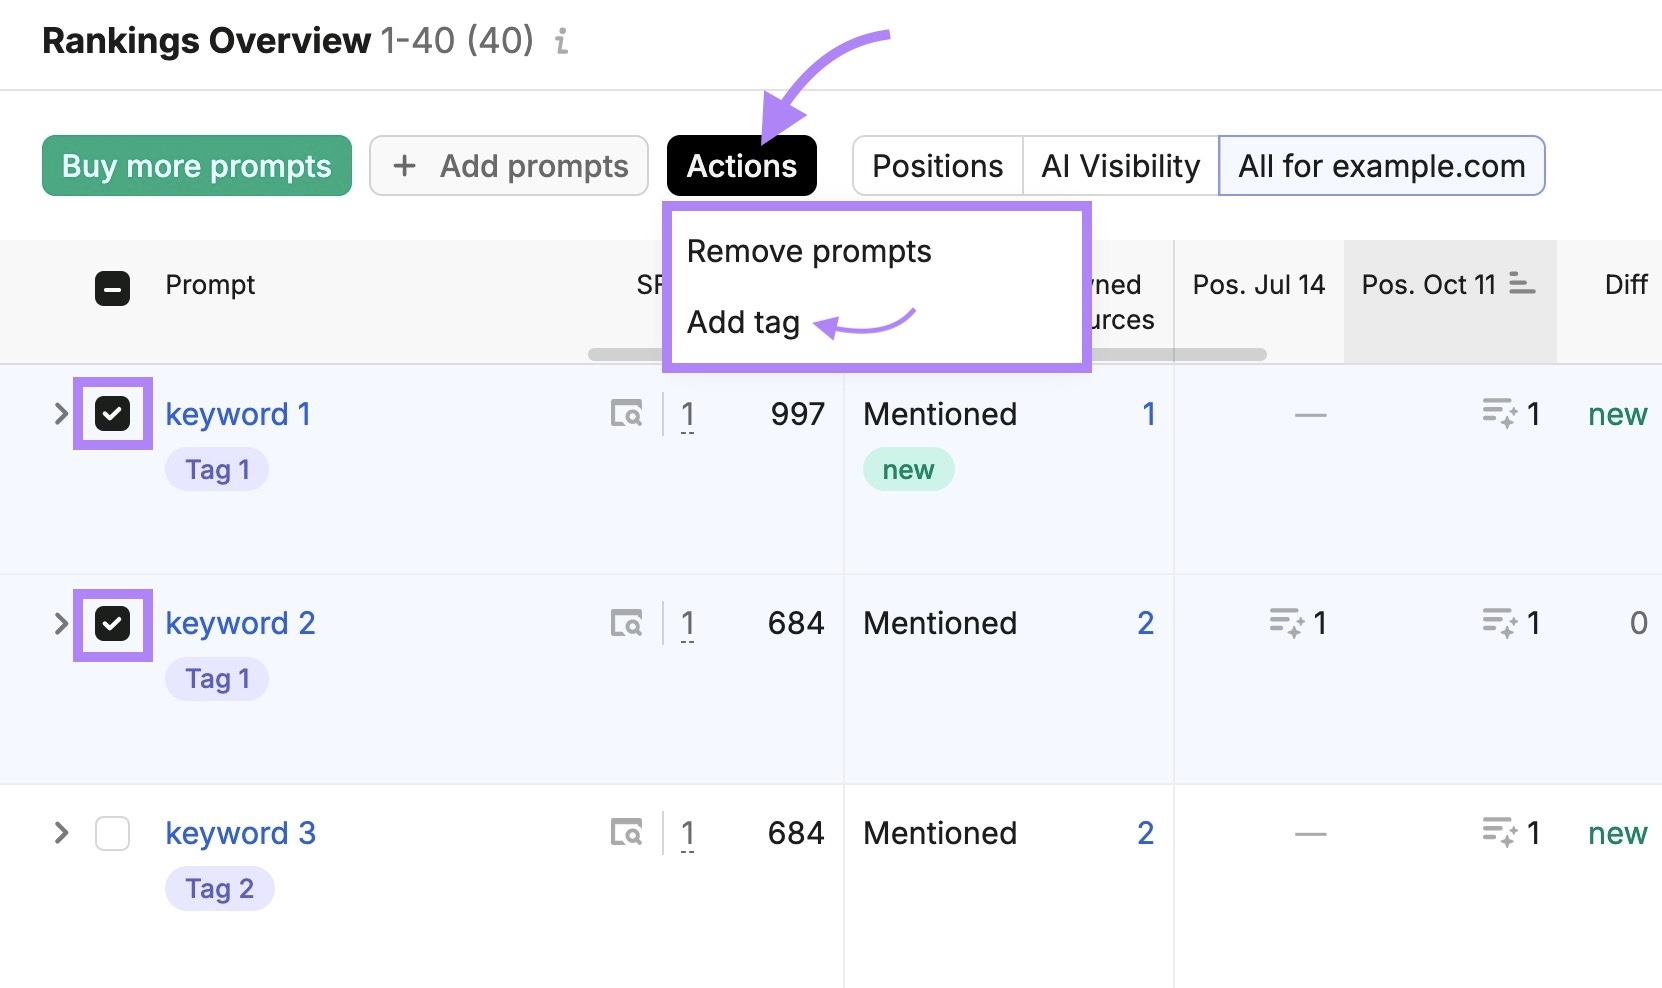Switch to the AI Visibility tab
This screenshot has height=988, width=1662.
1120,166
